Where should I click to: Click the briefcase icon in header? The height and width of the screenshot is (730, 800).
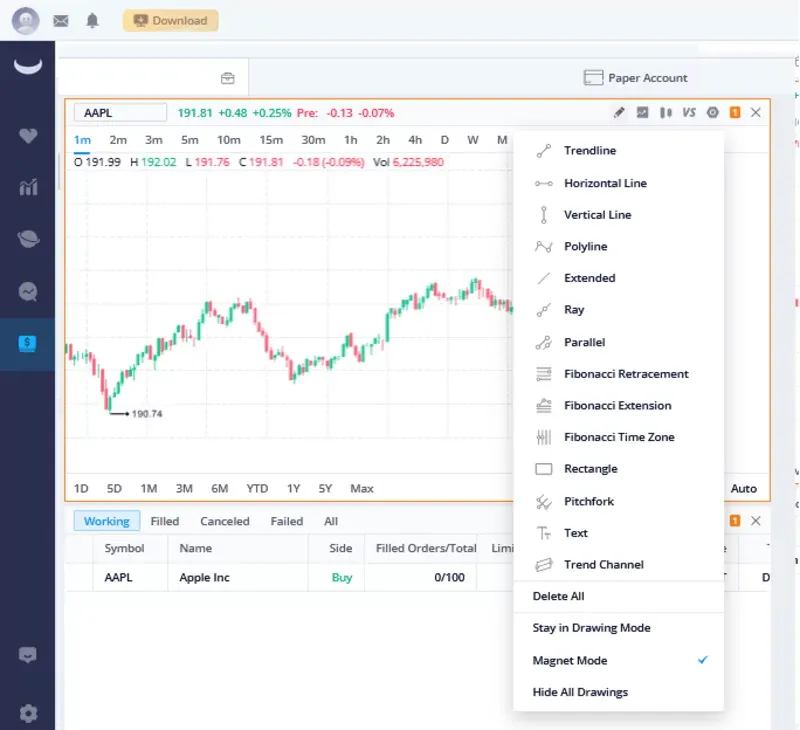[228, 78]
